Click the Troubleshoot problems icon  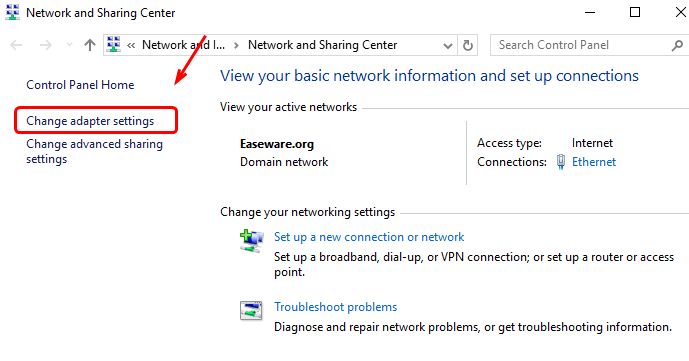(x=251, y=310)
